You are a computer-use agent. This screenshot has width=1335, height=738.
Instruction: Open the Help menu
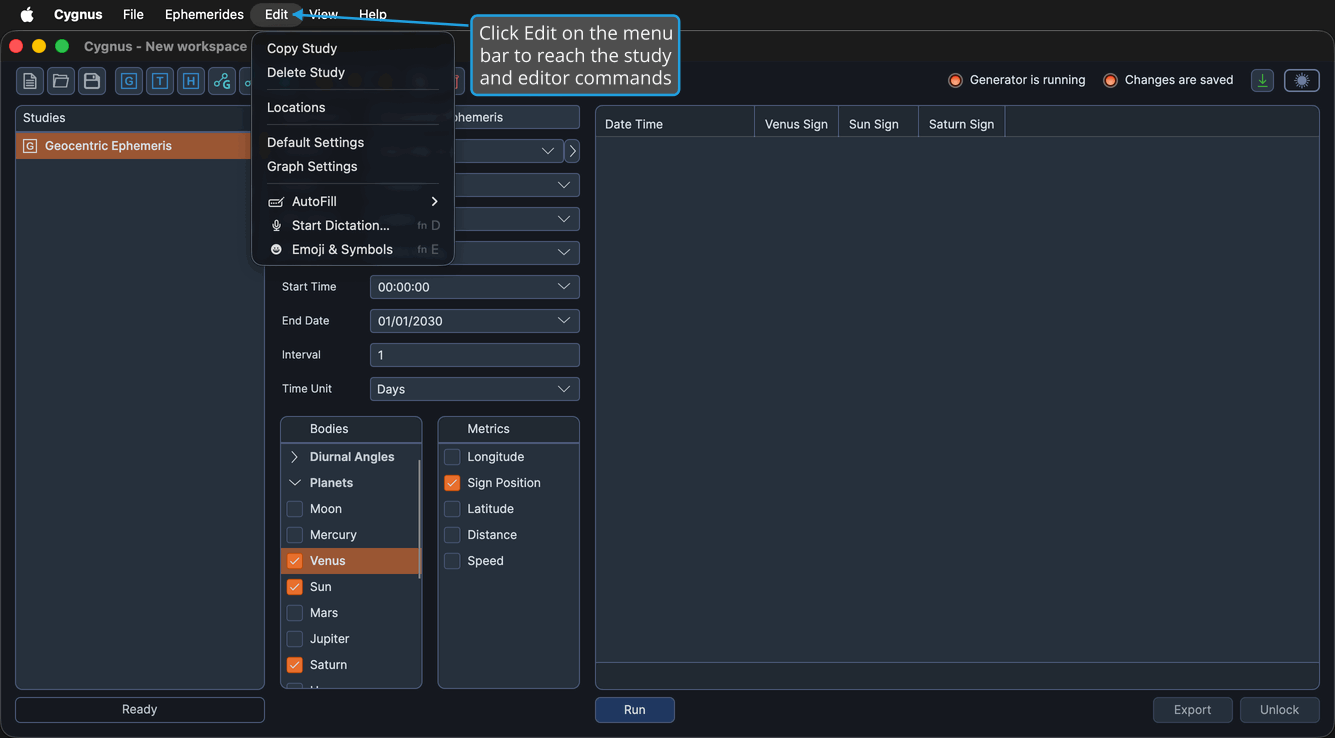pos(373,14)
